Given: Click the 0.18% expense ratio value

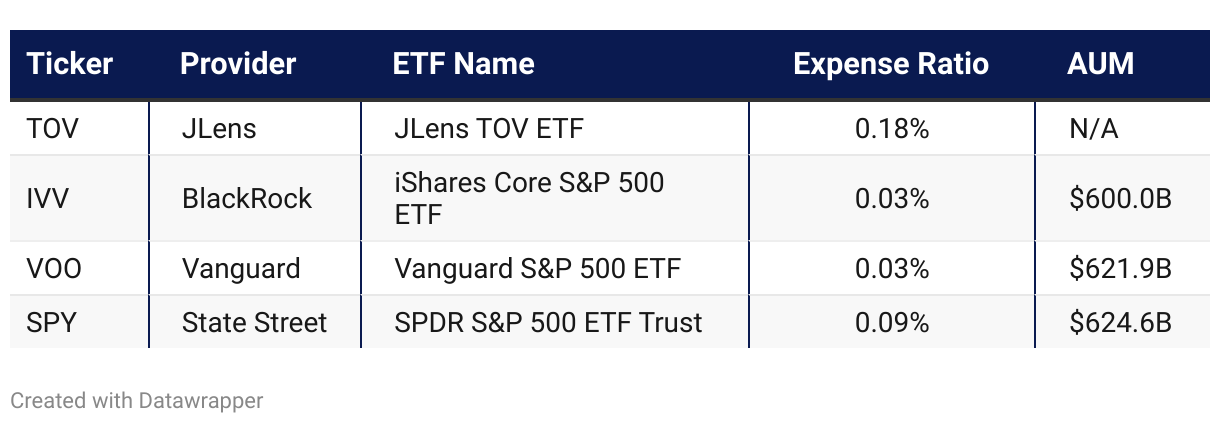Looking at the screenshot, I should pos(892,129).
